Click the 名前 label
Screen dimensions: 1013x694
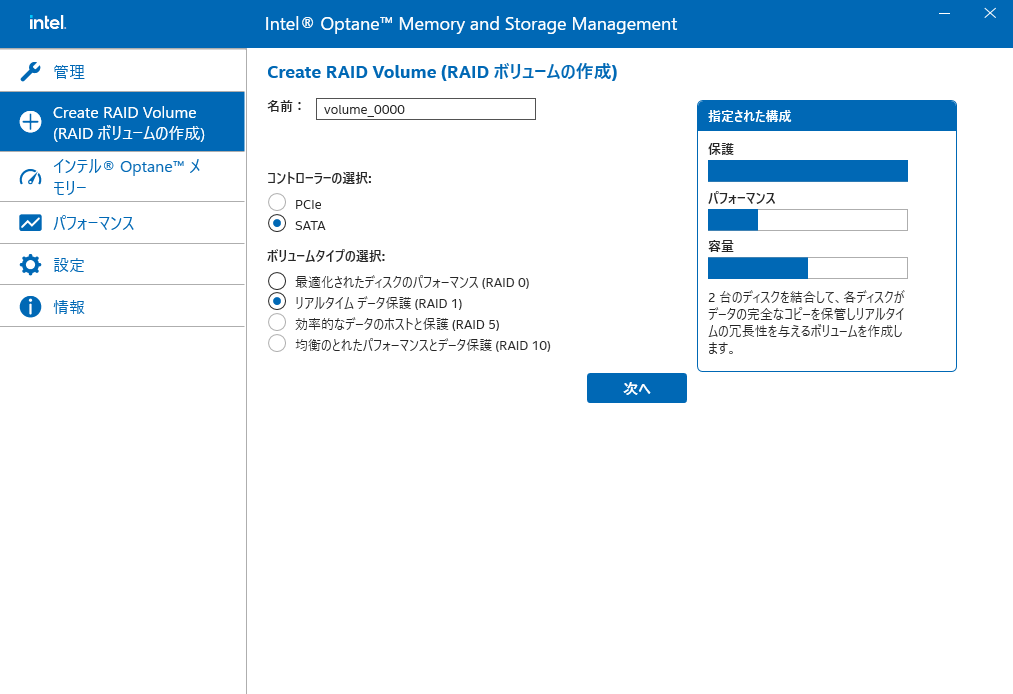(286, 106)
